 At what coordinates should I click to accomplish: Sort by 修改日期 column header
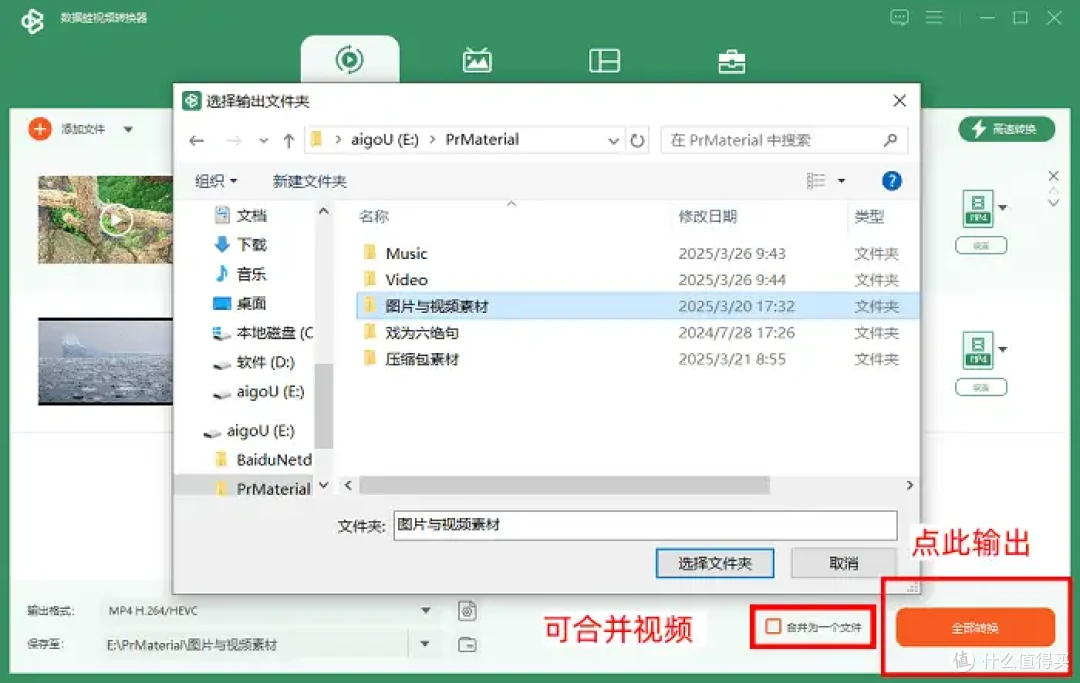[707, 216]
